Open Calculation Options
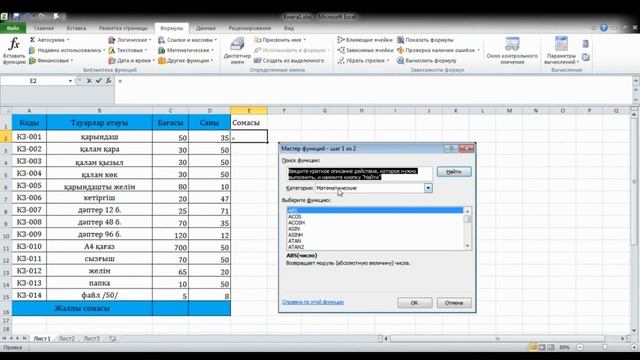 (x=561, y=51)
